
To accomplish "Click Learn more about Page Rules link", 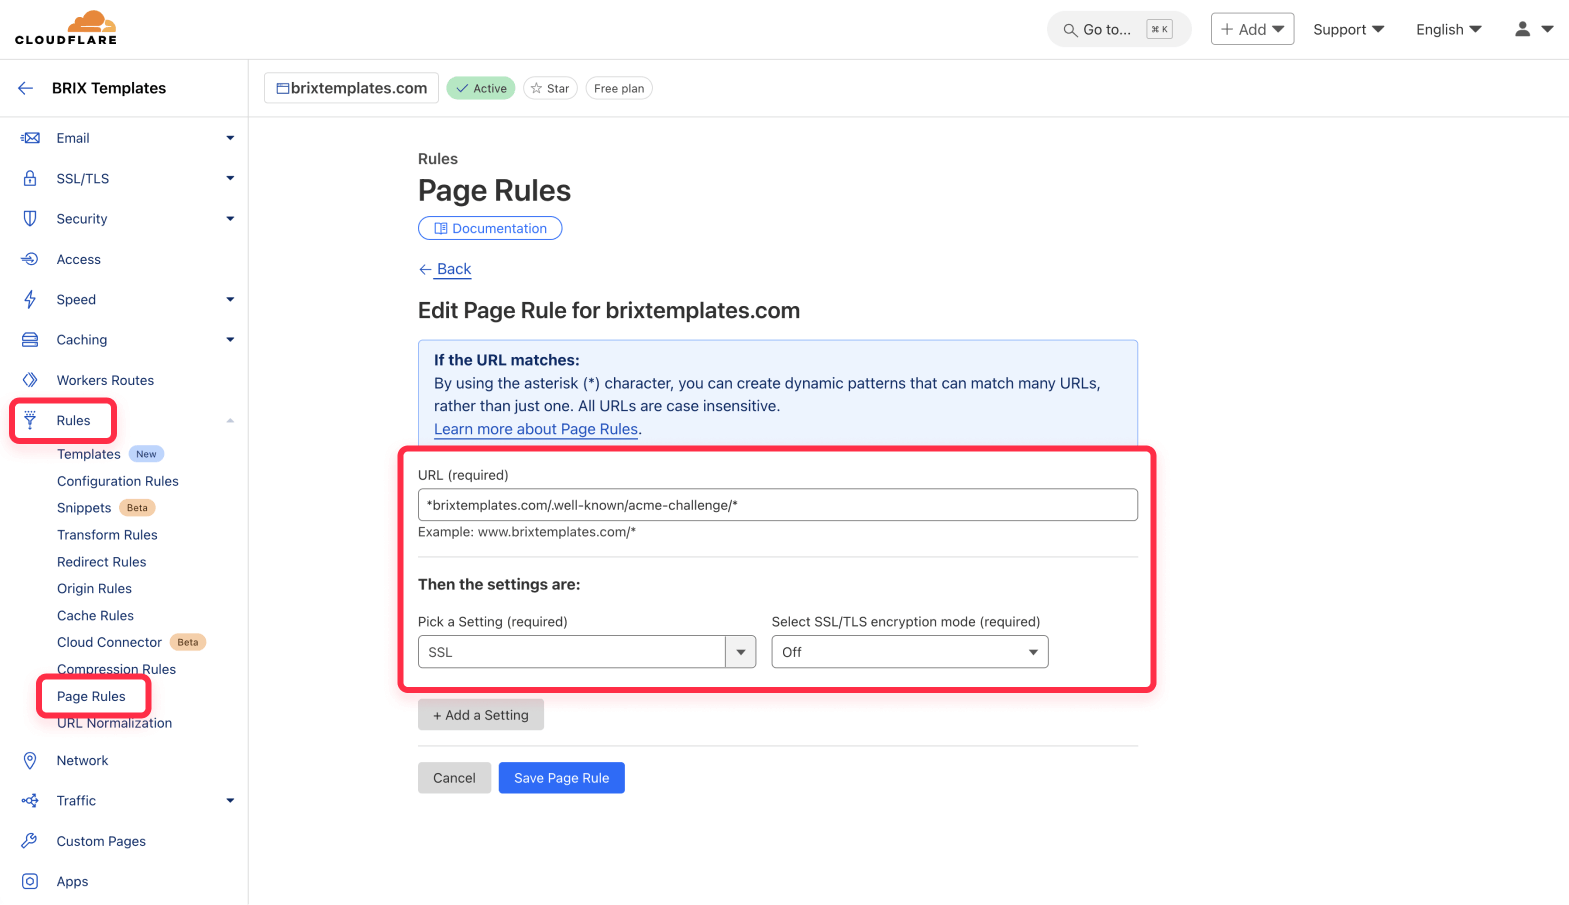I will tap(536, 429).
